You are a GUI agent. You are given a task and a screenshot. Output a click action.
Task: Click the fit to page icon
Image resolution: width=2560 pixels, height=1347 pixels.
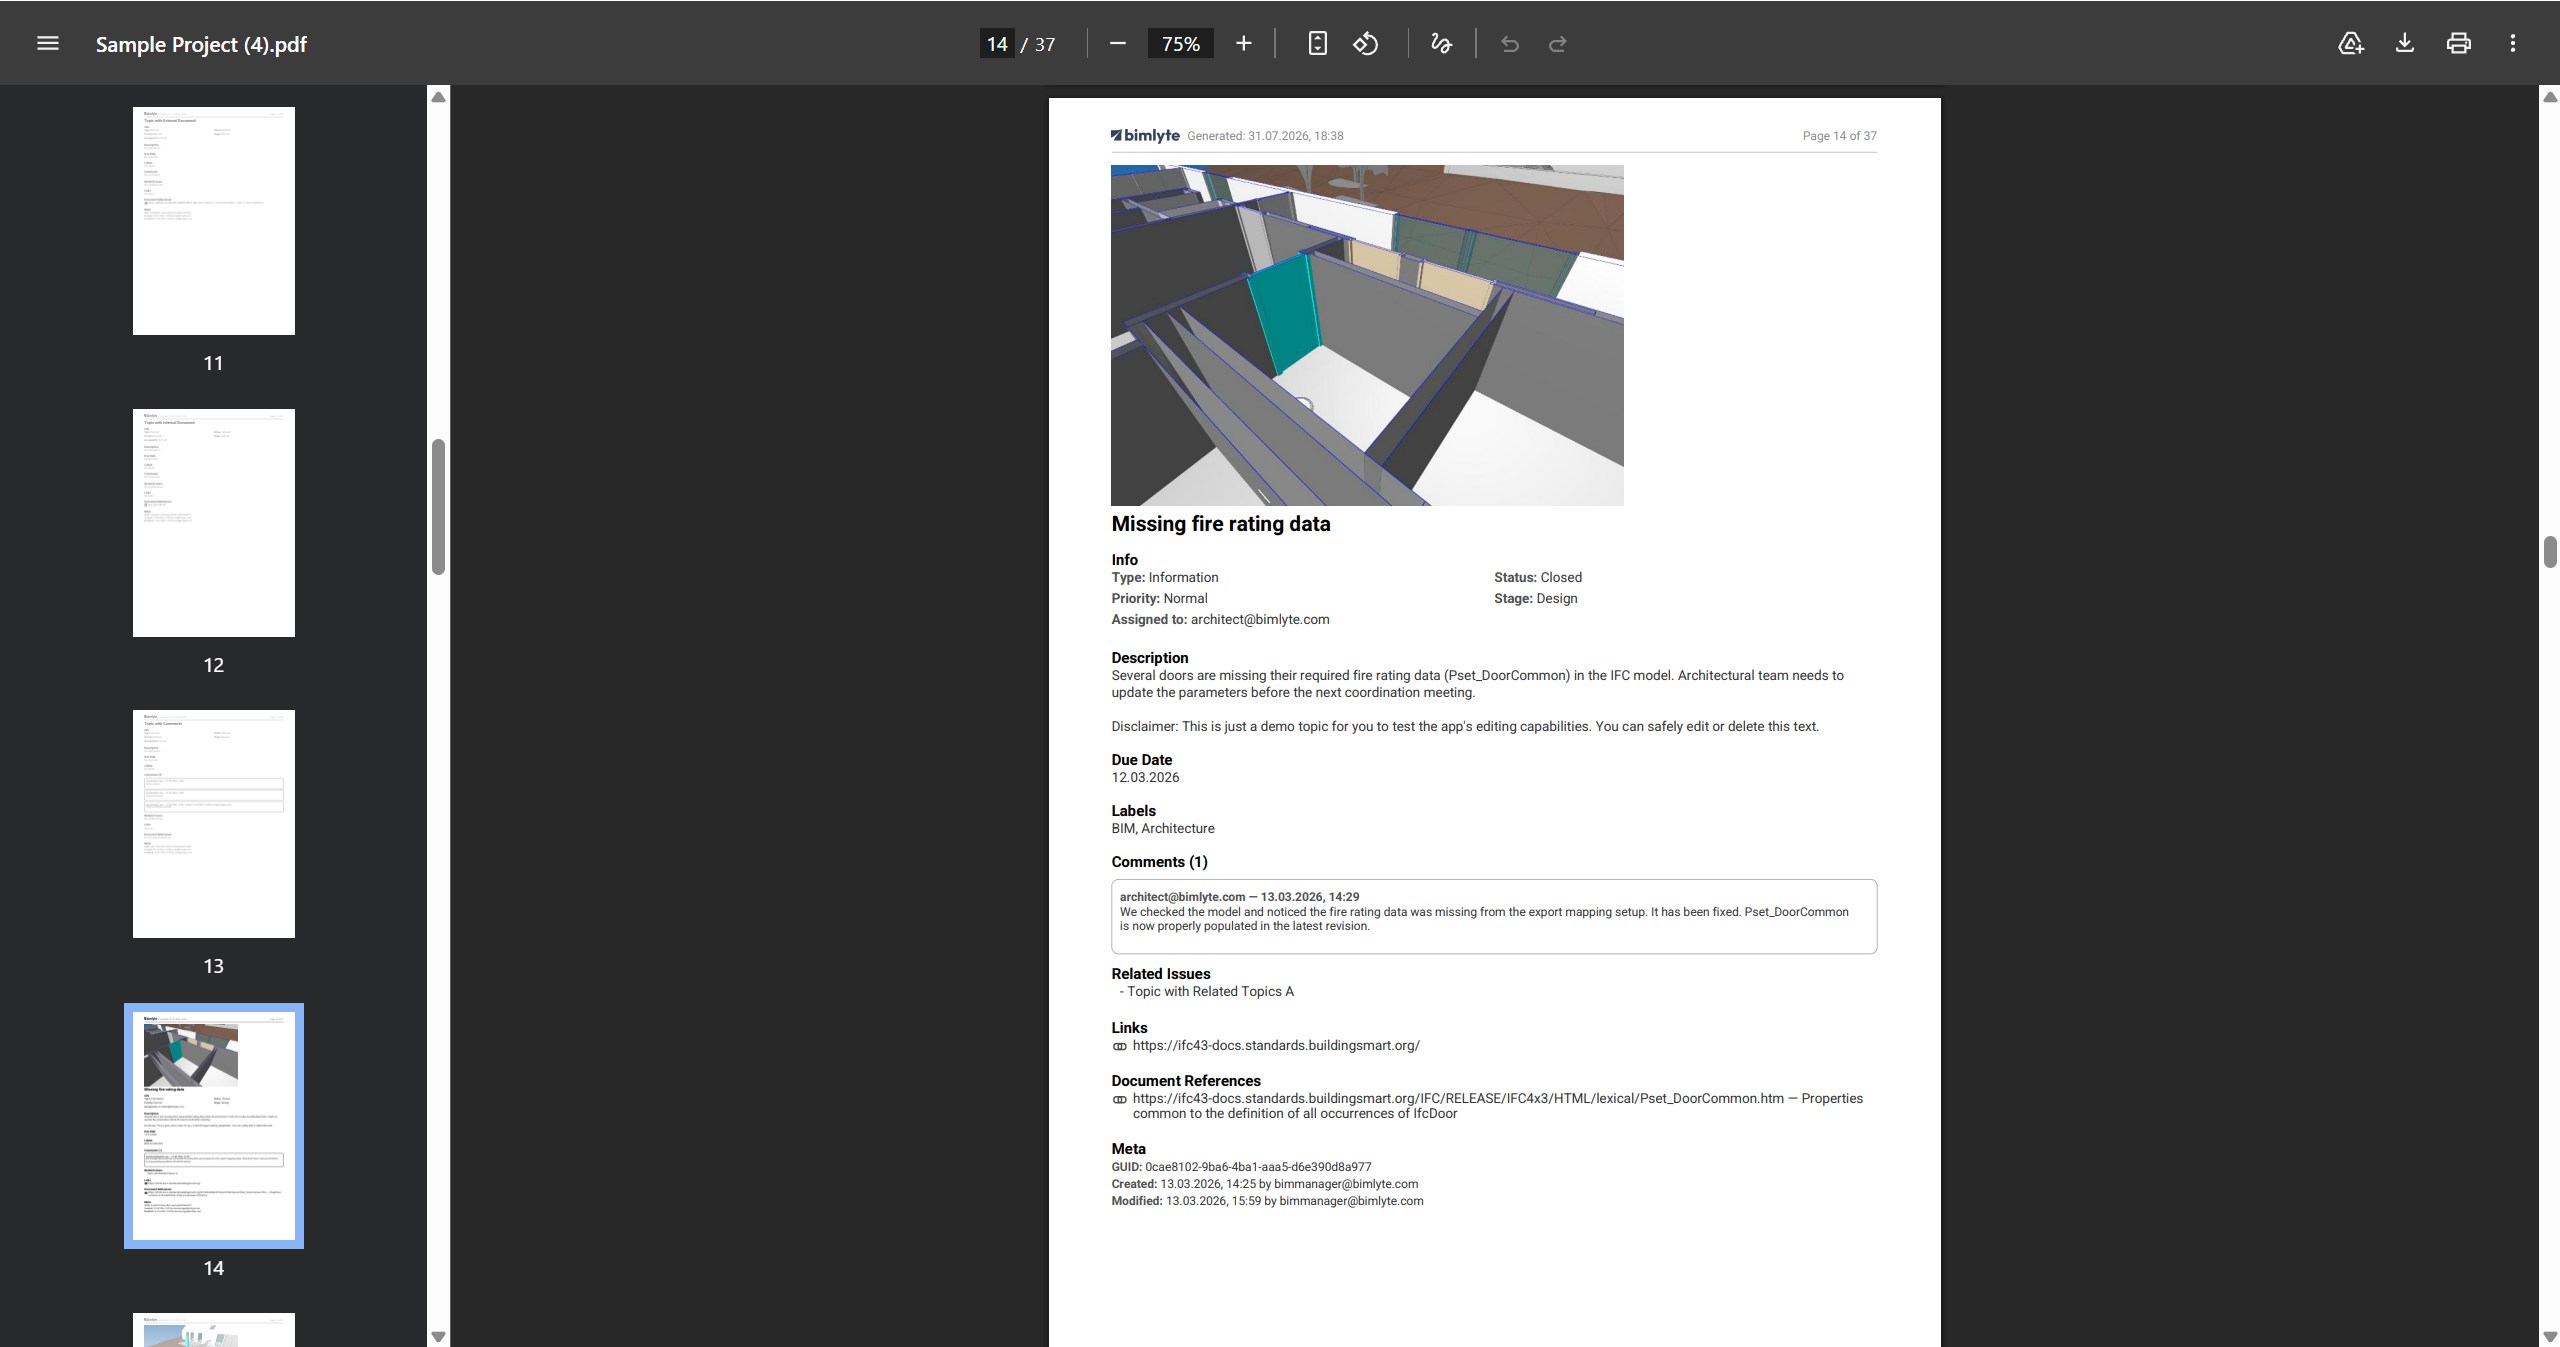(1317, 43)
